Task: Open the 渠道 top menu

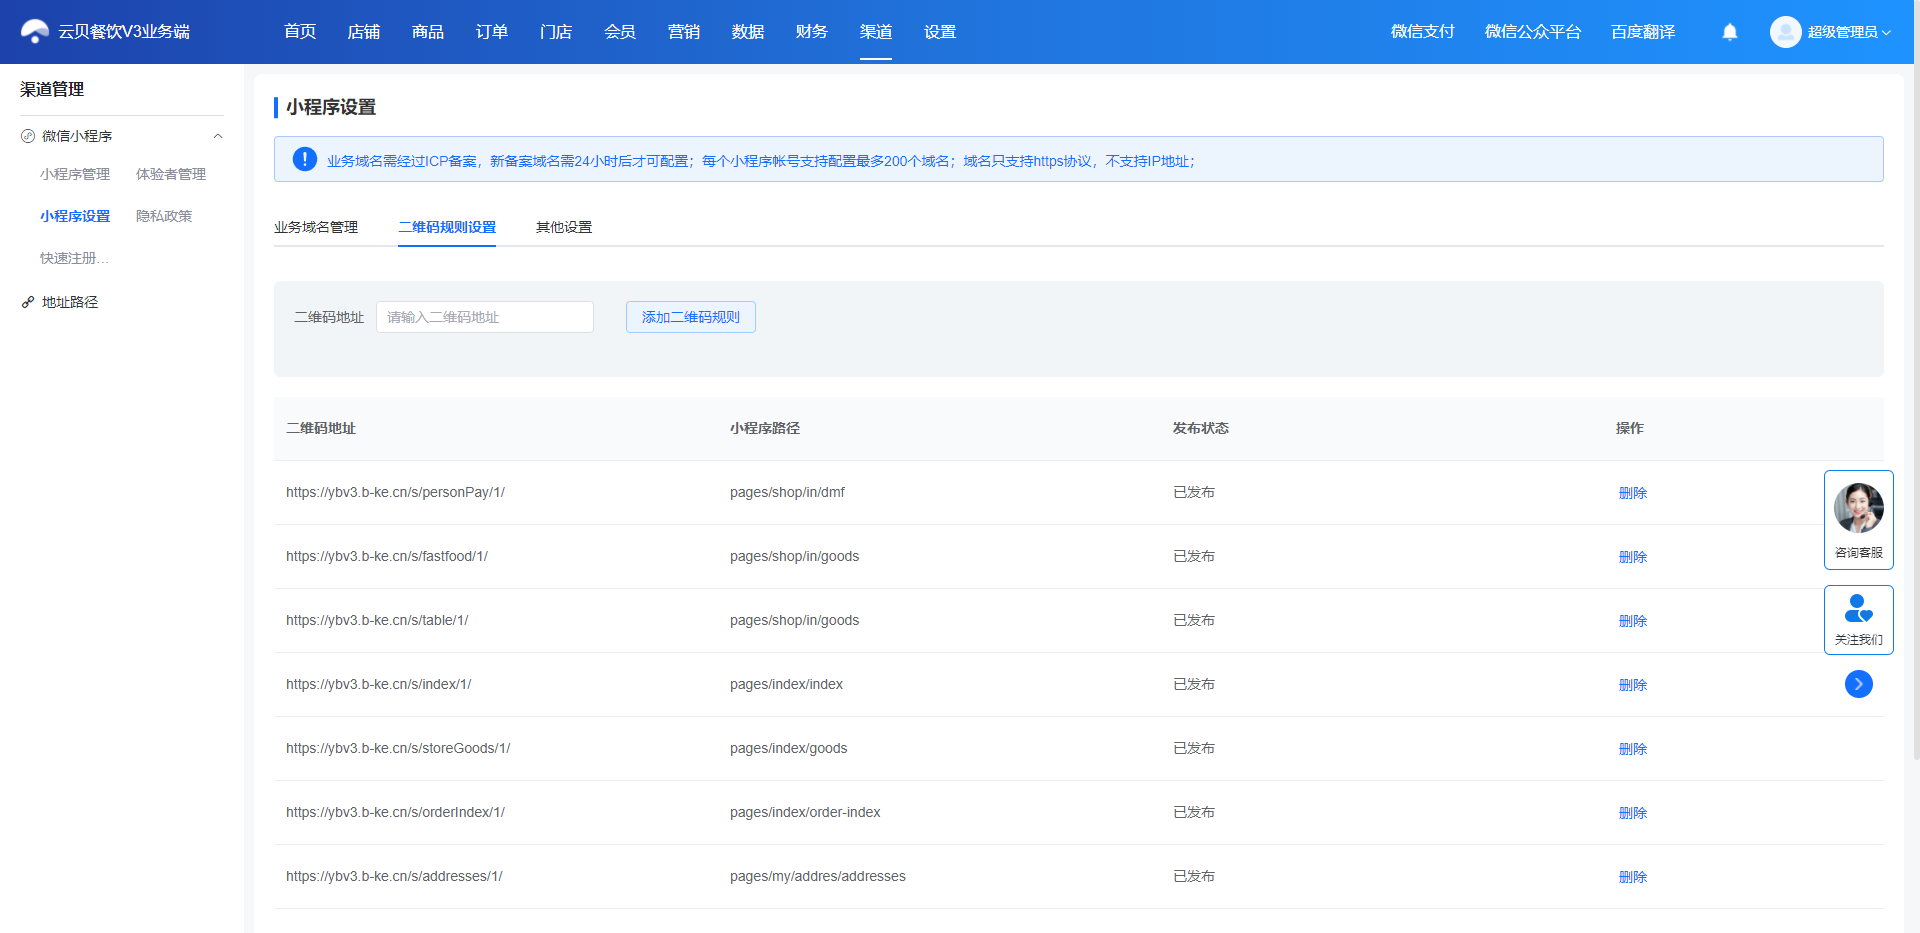Action: [x=876, y=32]
